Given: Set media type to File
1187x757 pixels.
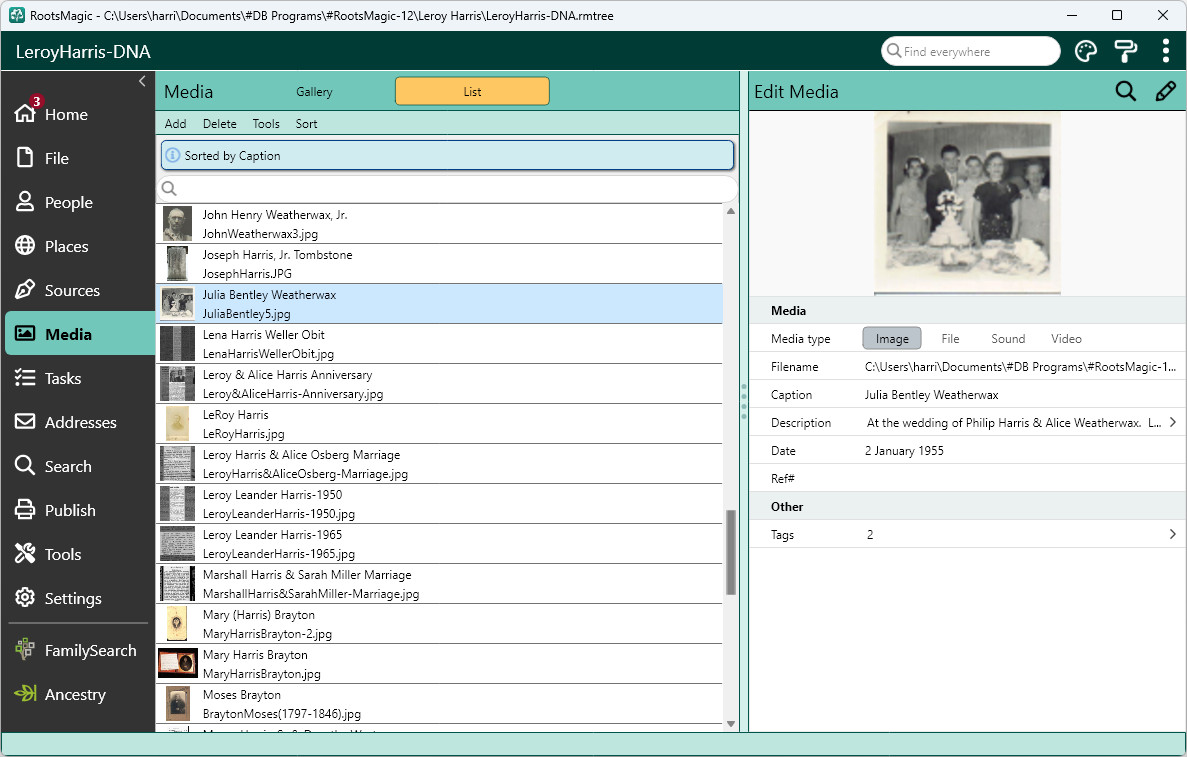Looking at the screenshot, I should (950, 338).
